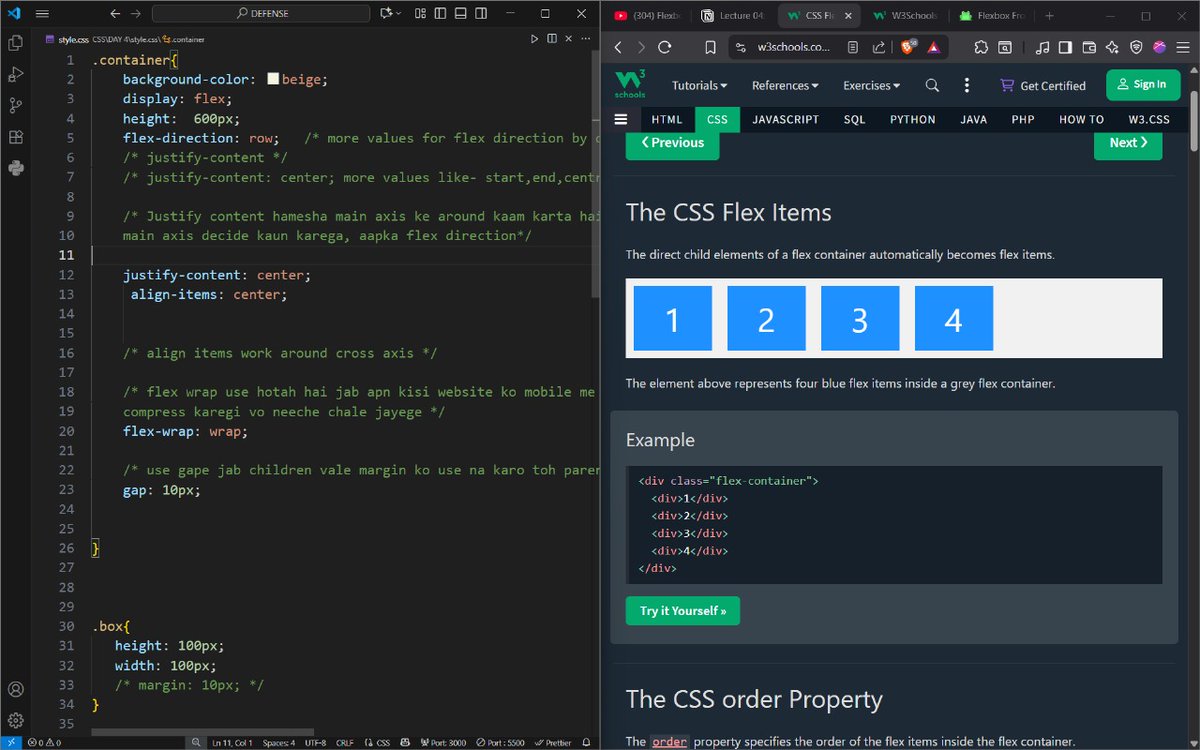This screenshot has height=750, width=1200.
Task: Run Live Preview using the play icon
Action: (535, 38)
